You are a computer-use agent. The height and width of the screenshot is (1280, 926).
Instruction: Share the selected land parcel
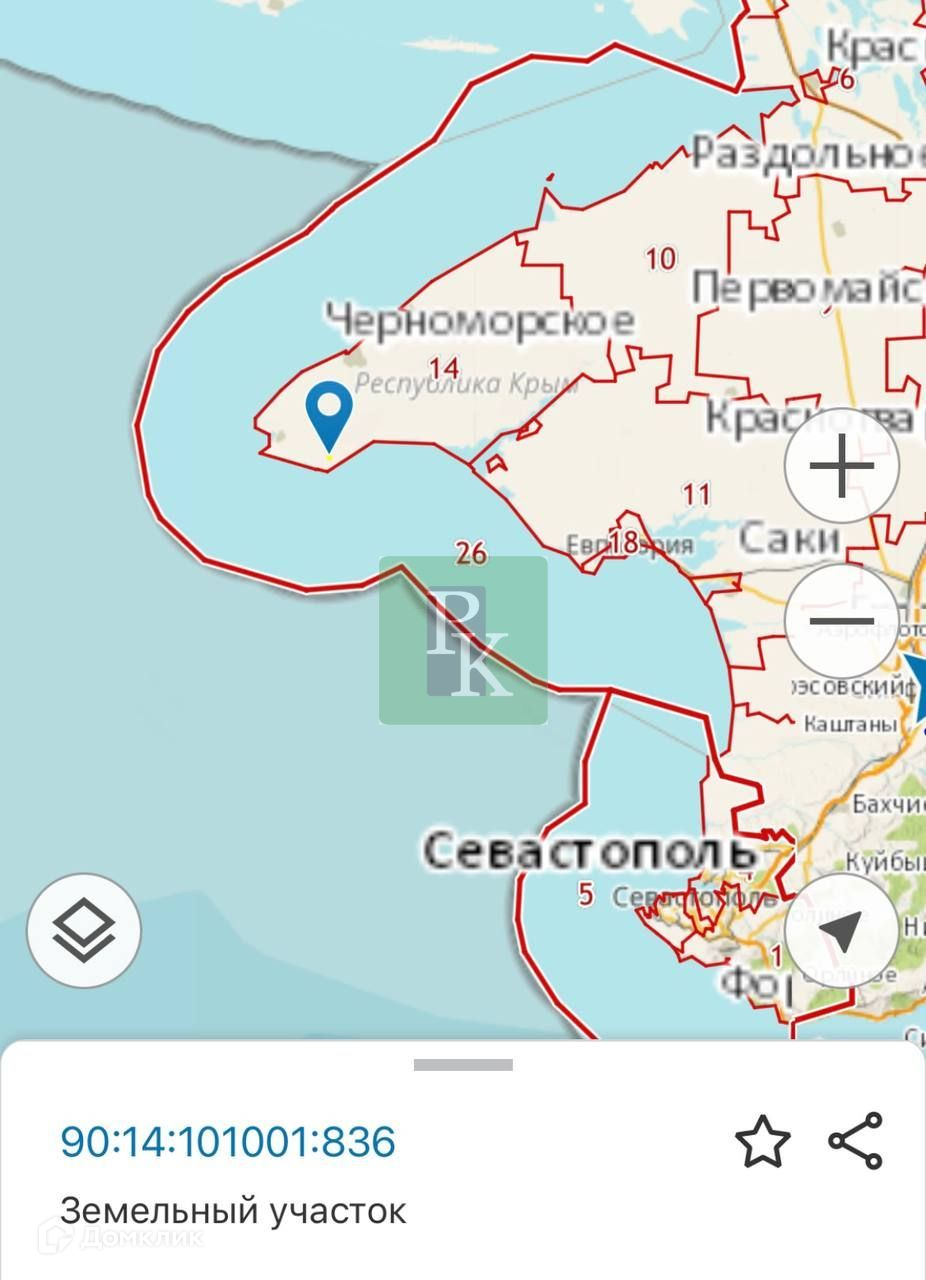[856, 1141]
